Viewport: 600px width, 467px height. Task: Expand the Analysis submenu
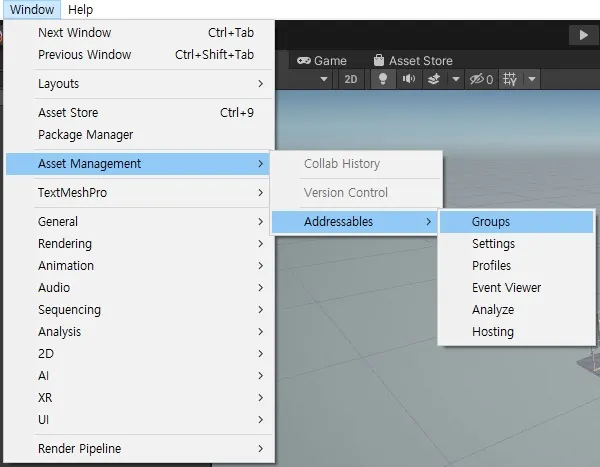point(139,332)
